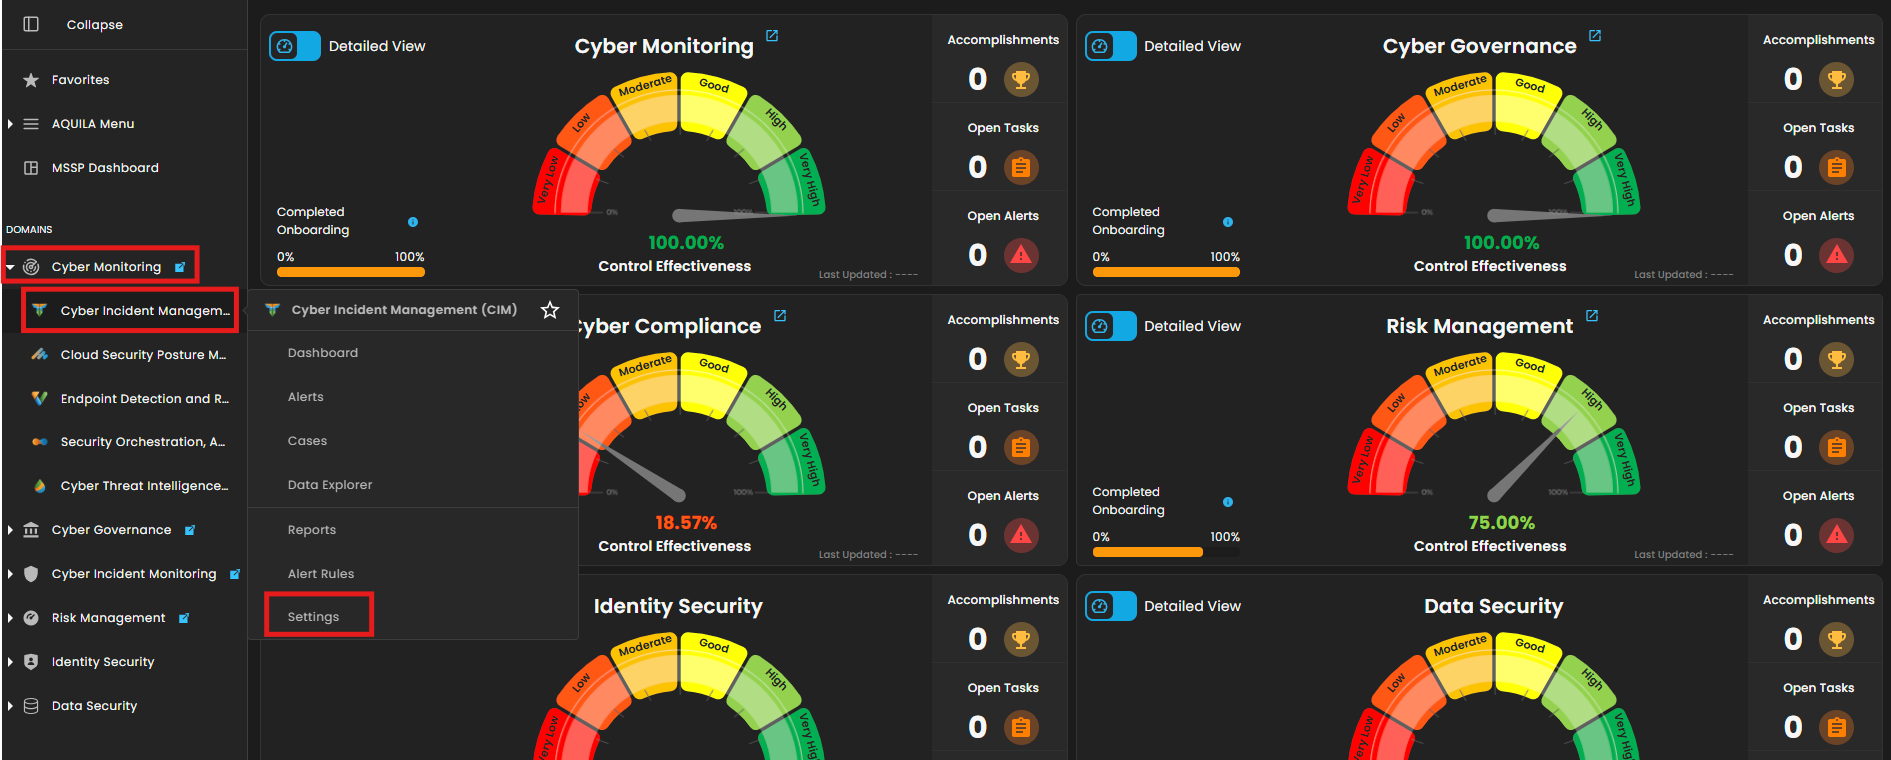Toggle Detailed View on Cyber Monitoring card
Viewport: 1891px width, 760px height.
(x=295, y=46)
